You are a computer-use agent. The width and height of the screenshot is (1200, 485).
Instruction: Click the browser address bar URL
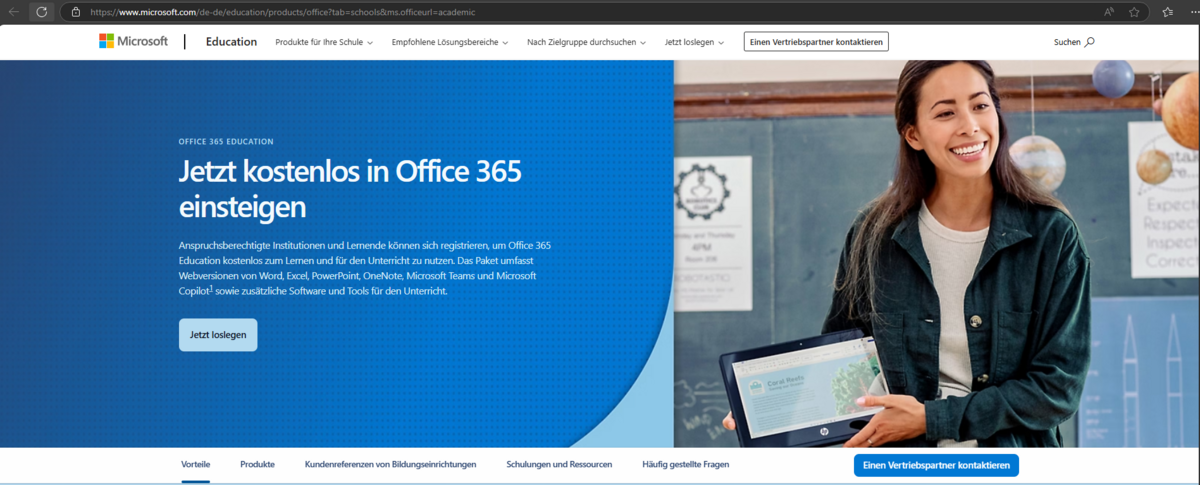tap(300, 12)
